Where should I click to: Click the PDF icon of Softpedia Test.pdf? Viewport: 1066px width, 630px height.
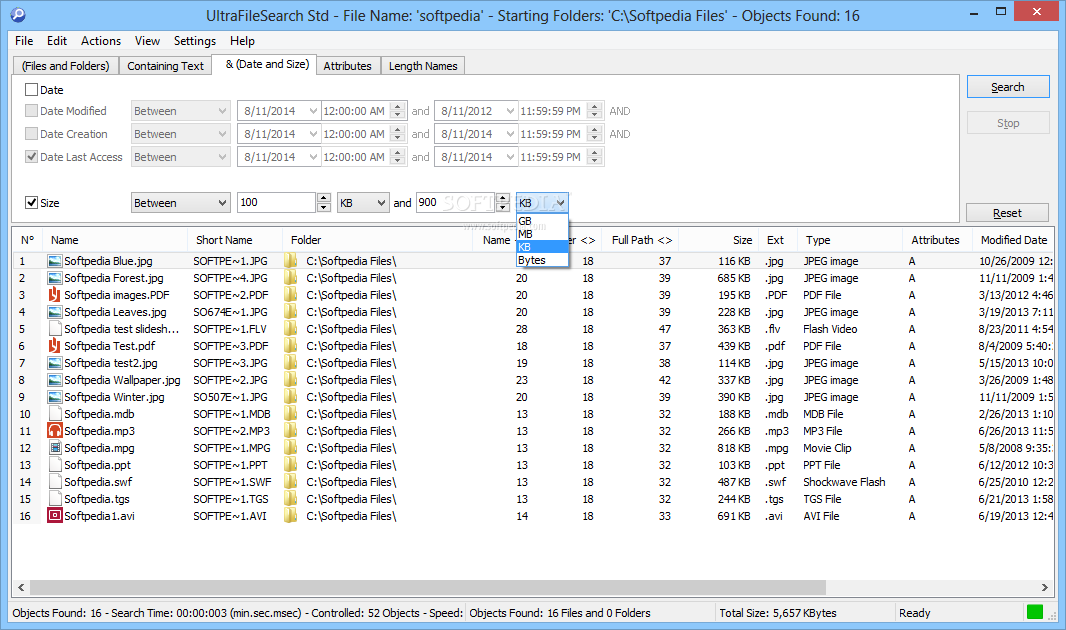click(x=54, y=346)
